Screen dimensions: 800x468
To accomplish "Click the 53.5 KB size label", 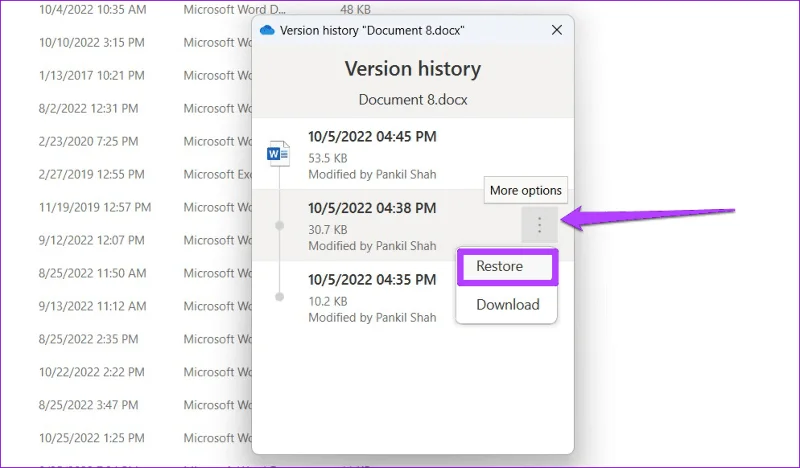I will tap(328, 158).
